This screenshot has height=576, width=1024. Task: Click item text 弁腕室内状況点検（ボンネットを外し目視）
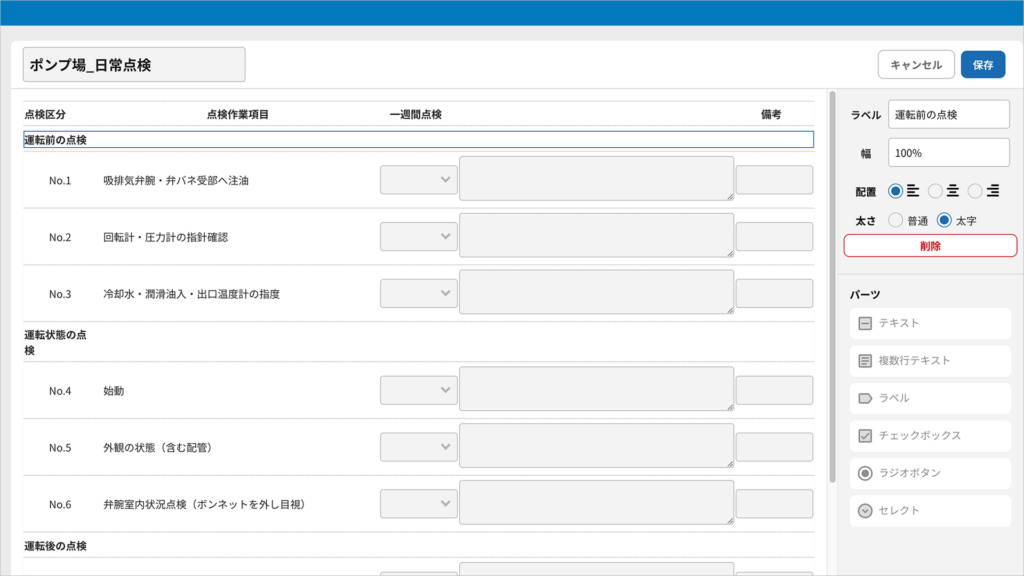[204, 504]
